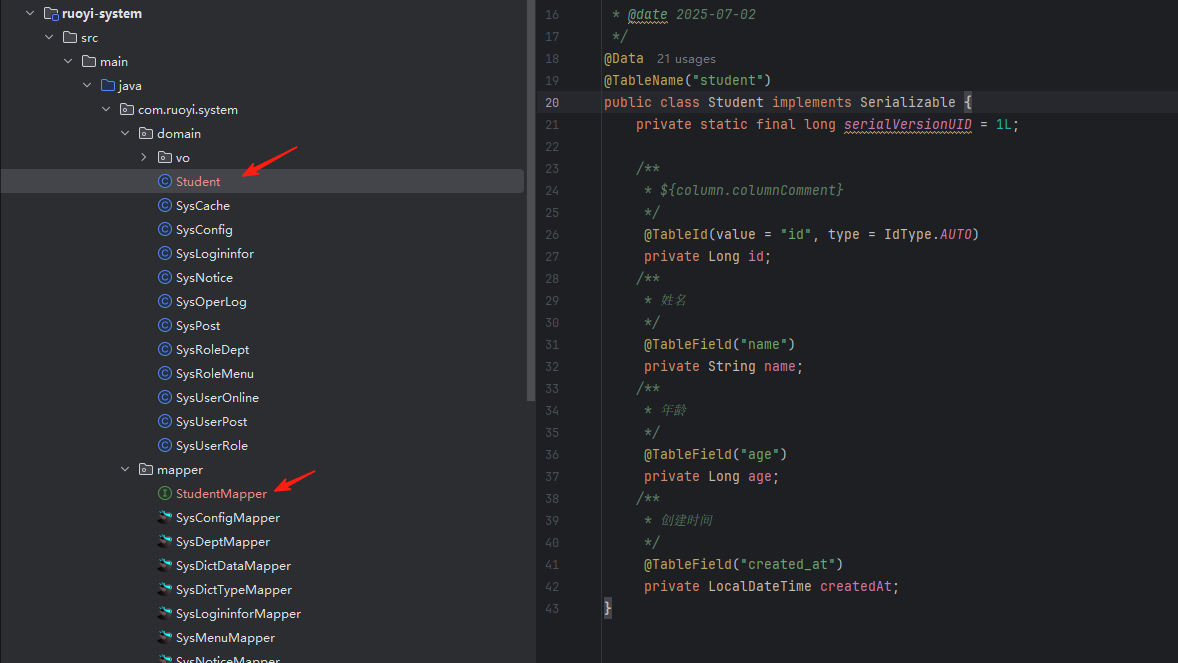Click the SysCache class icon
Image resolution: width=1178 pixels, height=663 pixels.
(165, 205)
